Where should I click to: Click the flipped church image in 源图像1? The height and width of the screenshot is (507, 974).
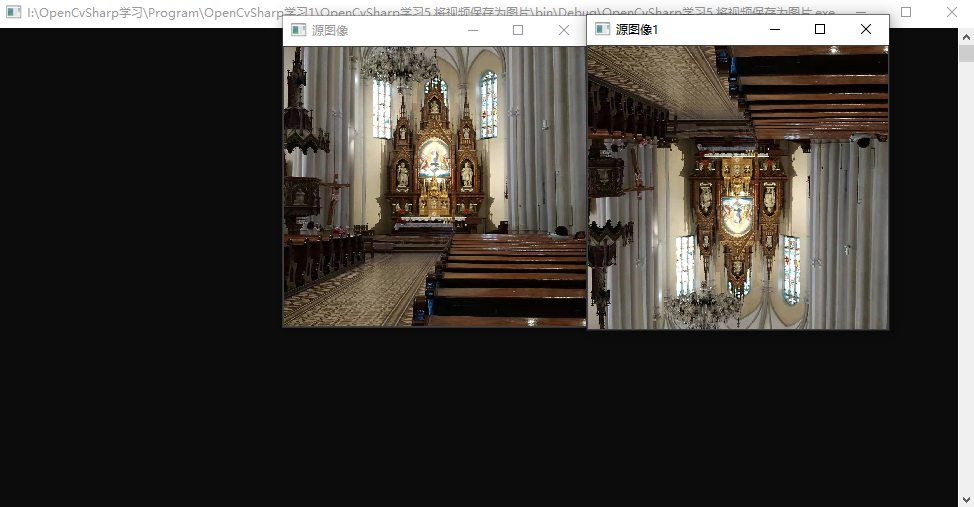click(738, 187)
